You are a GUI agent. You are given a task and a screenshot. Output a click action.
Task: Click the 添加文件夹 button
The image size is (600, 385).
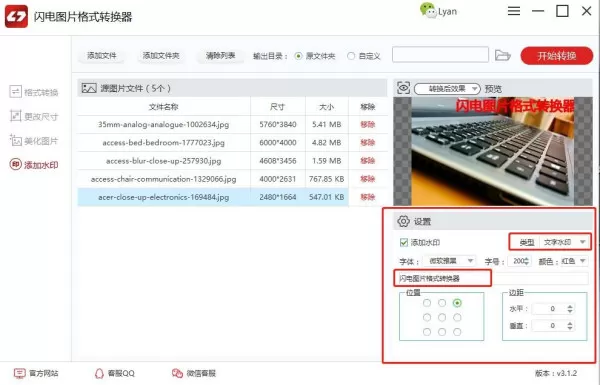pyautogui.click(x=161, y=55)
